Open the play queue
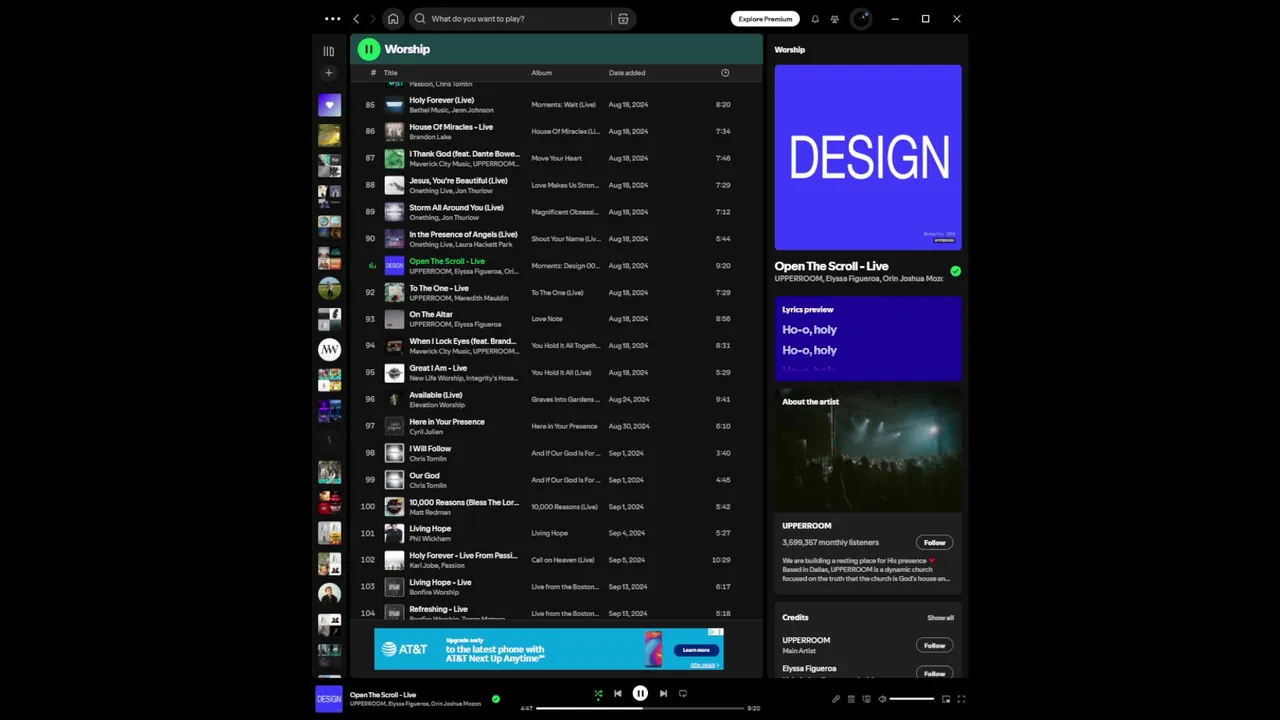The height and width of the screenshot is (720, 1280). pyautogui.click(x=851, y=699)
